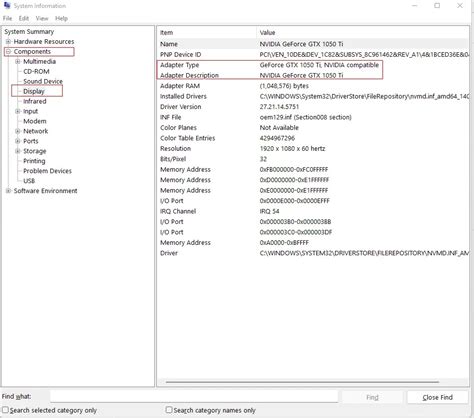Toggle Search category names only checkbox

[x=169, y=410]
